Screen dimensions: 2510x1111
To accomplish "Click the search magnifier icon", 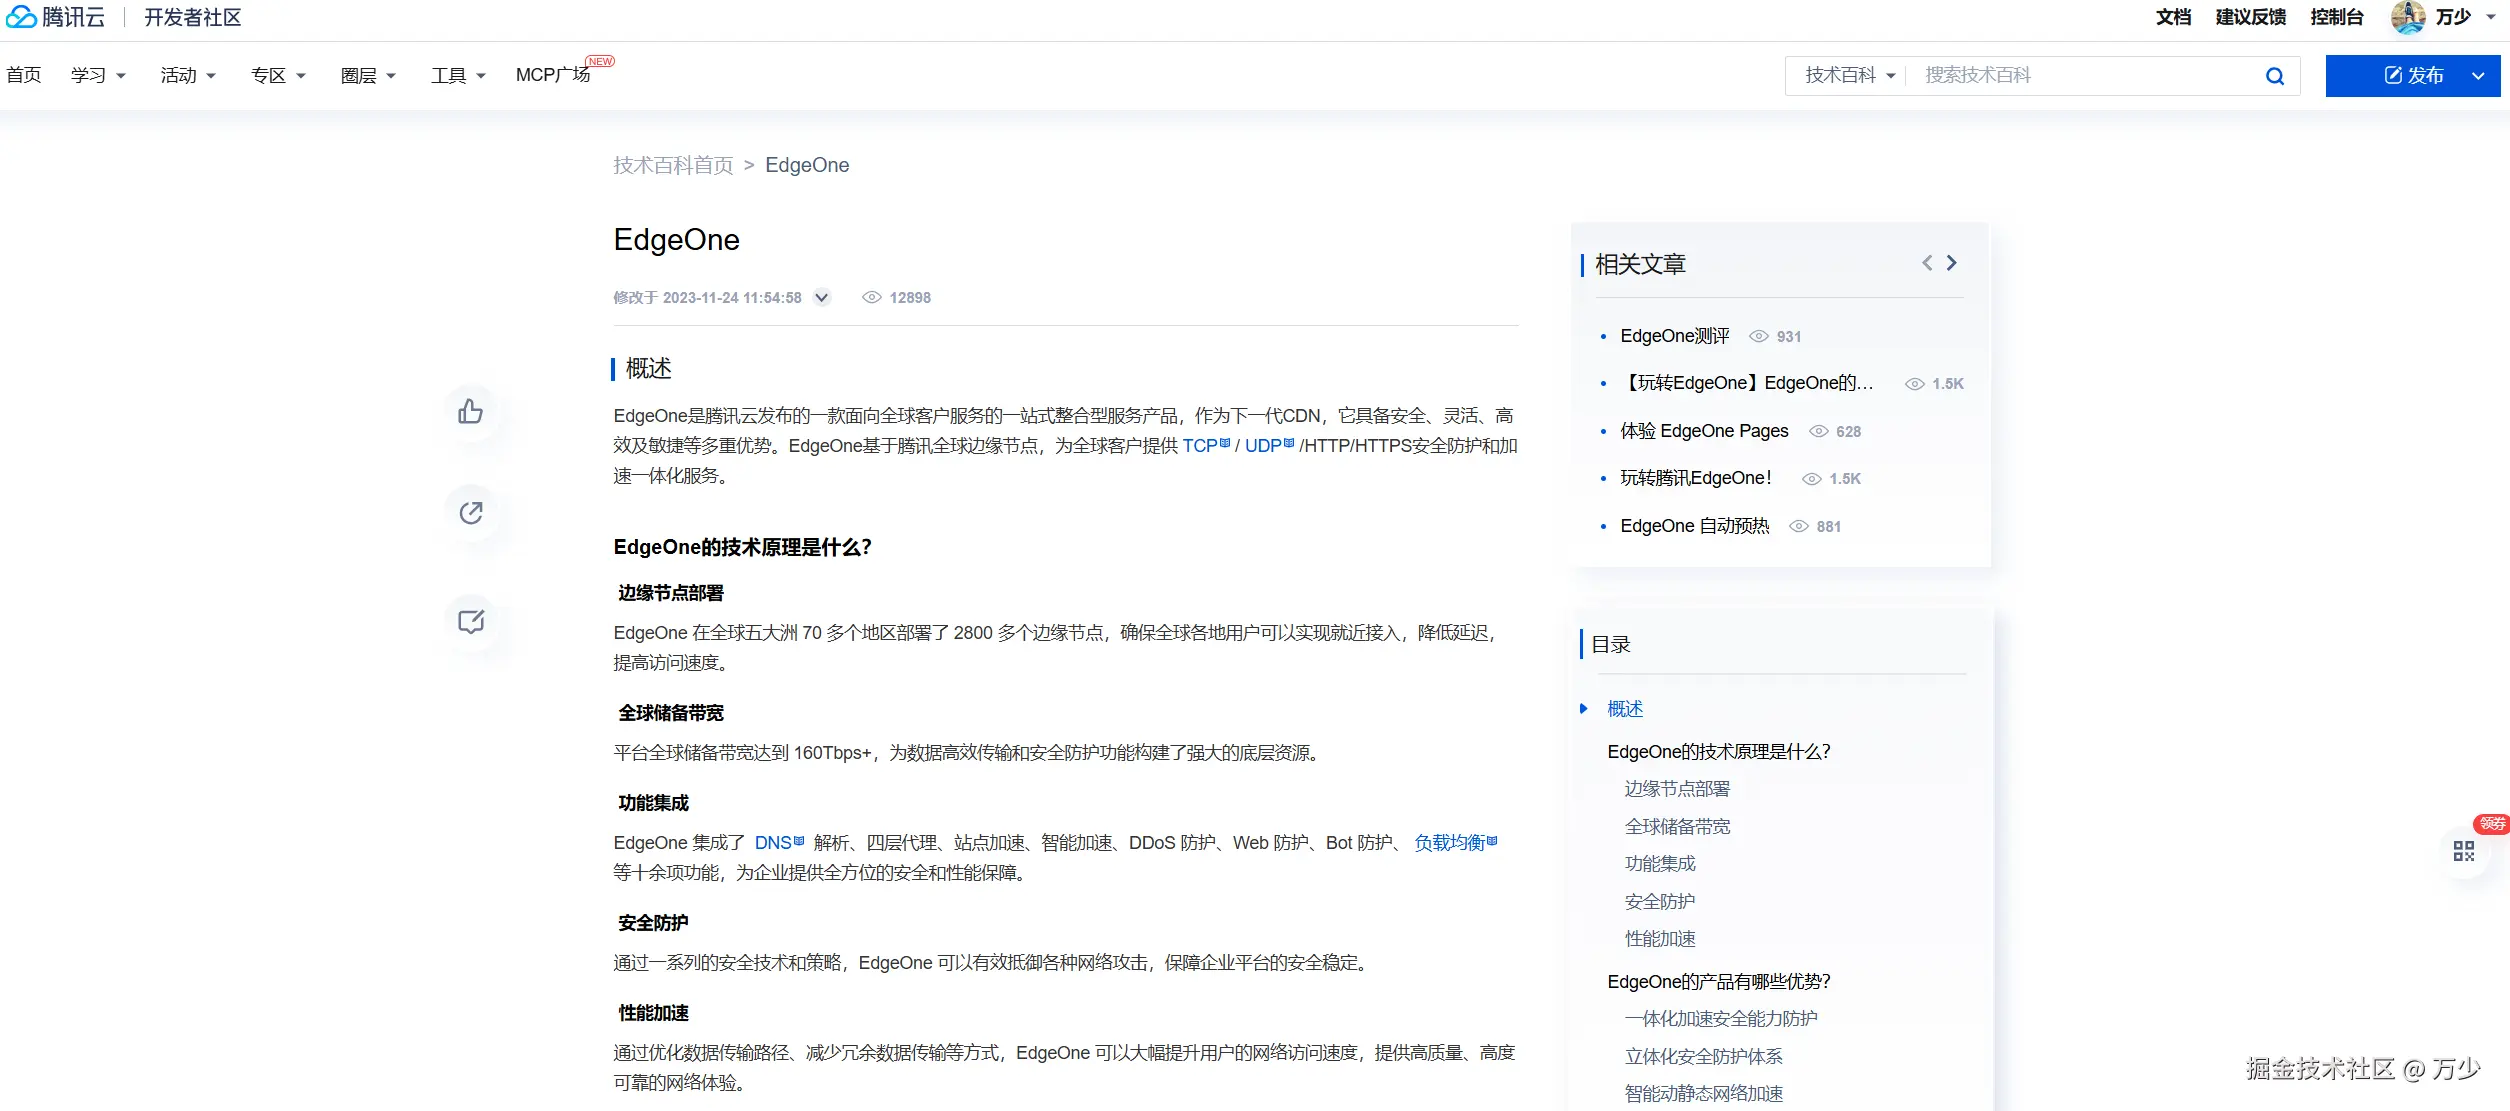I will [2275, 76].
